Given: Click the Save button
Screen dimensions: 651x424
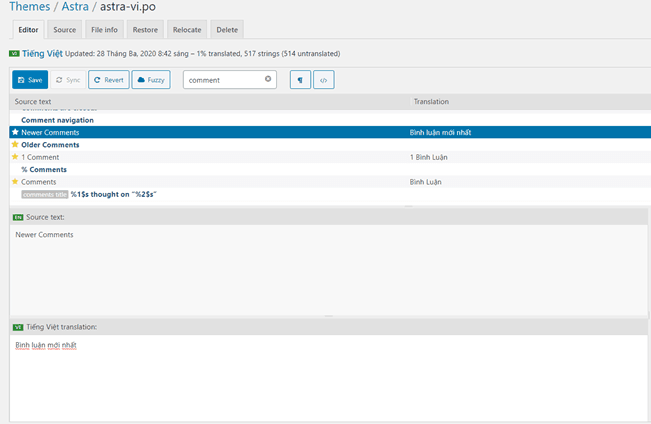Looking at the screenshot, I should pos(30,80).
